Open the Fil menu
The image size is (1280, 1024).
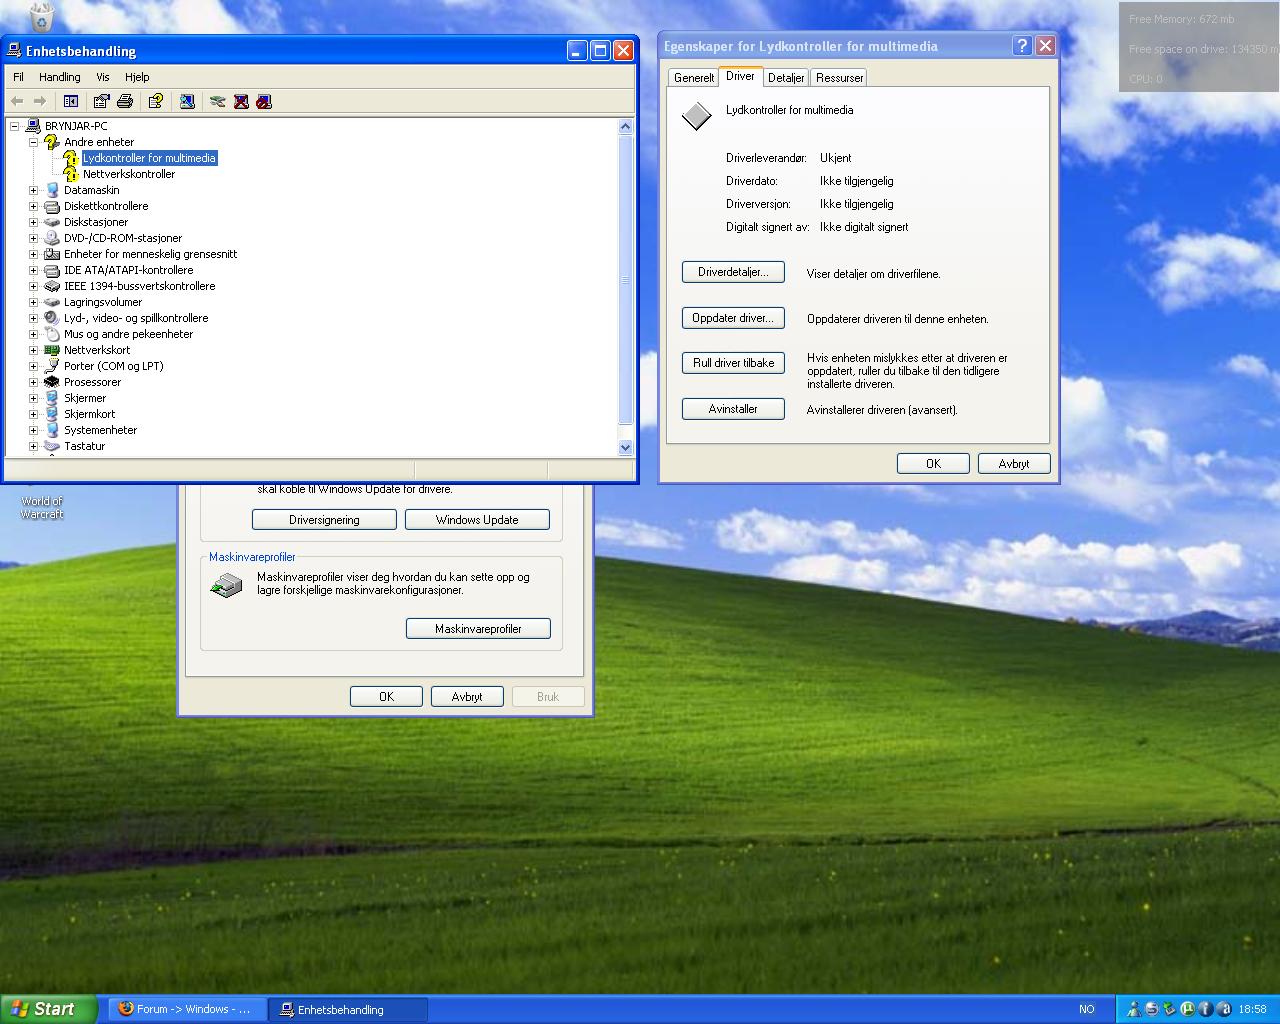[18, 77]
